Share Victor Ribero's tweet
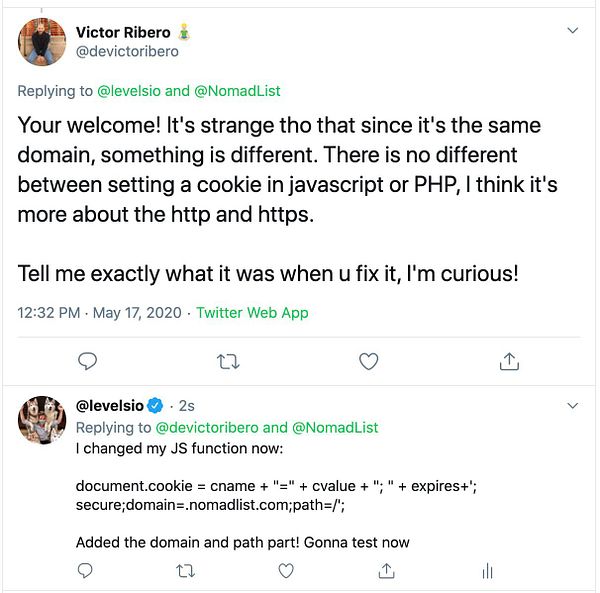This screenshot has width=600, height=593. coord(509,361)
